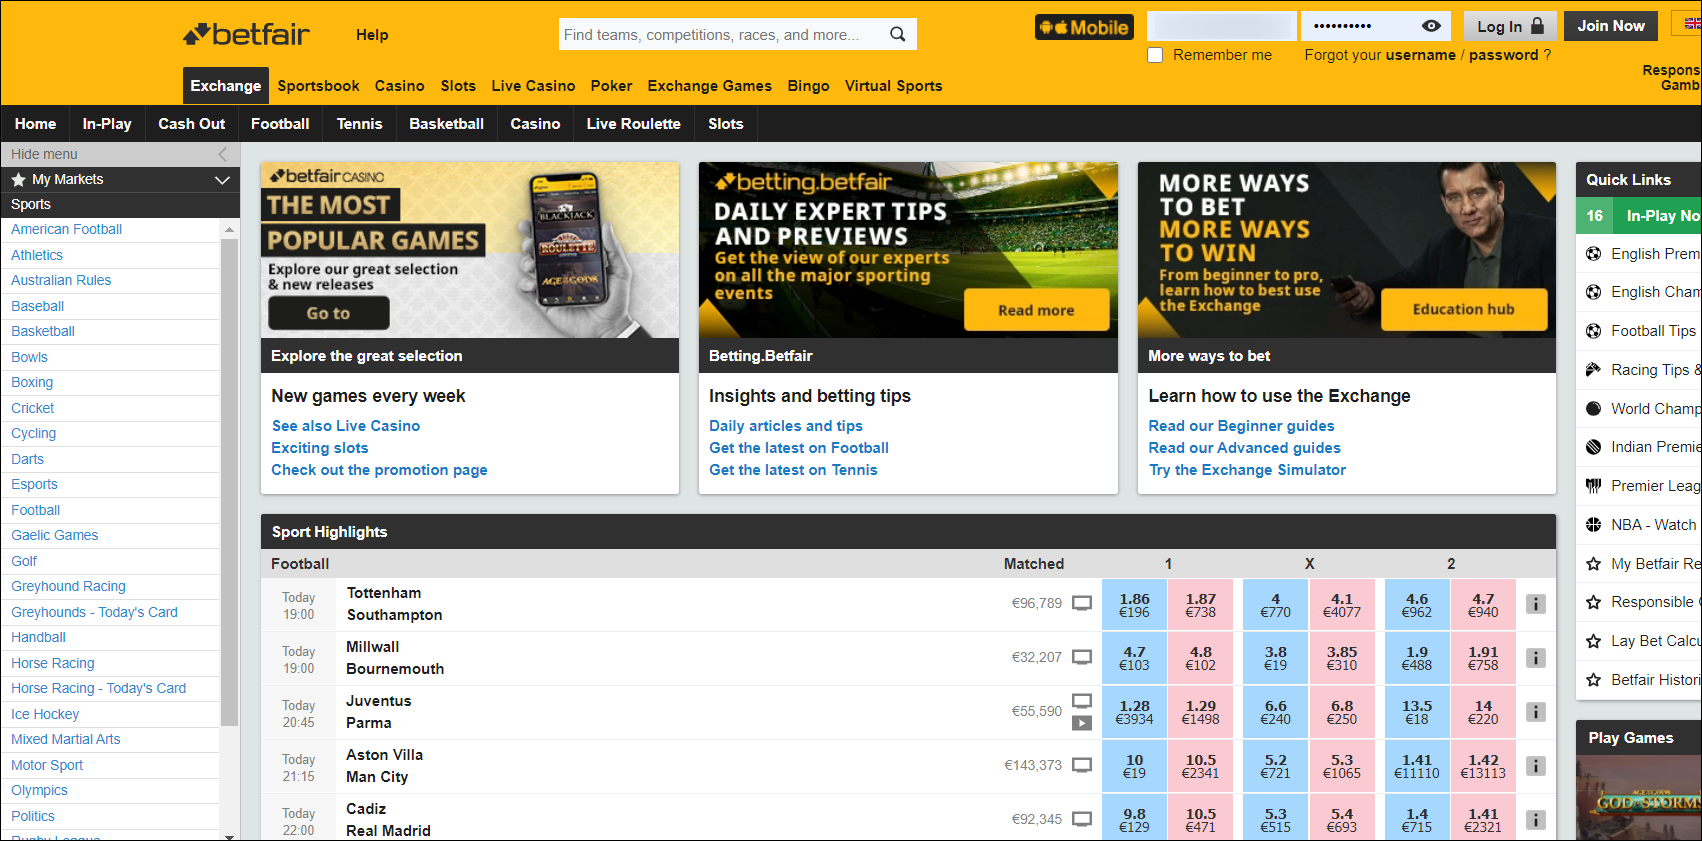This screenshot has width=1702, height=841.
Task: Click TV icon for Cadiz match
Action: (1082, 819)
